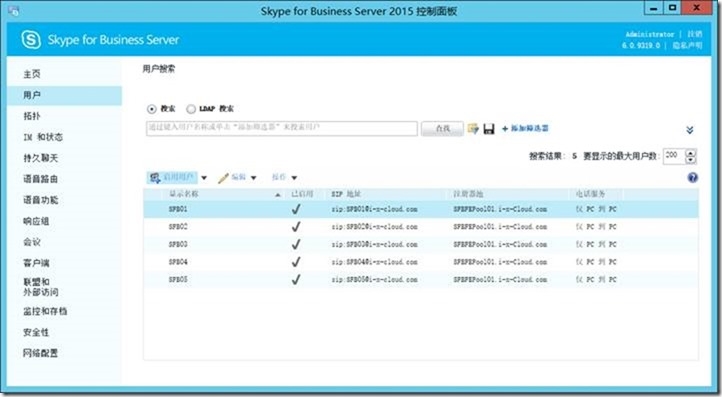Select the SFB04 user row name
This screenshot has width=722, height=397.
click(x=178, y=262)
